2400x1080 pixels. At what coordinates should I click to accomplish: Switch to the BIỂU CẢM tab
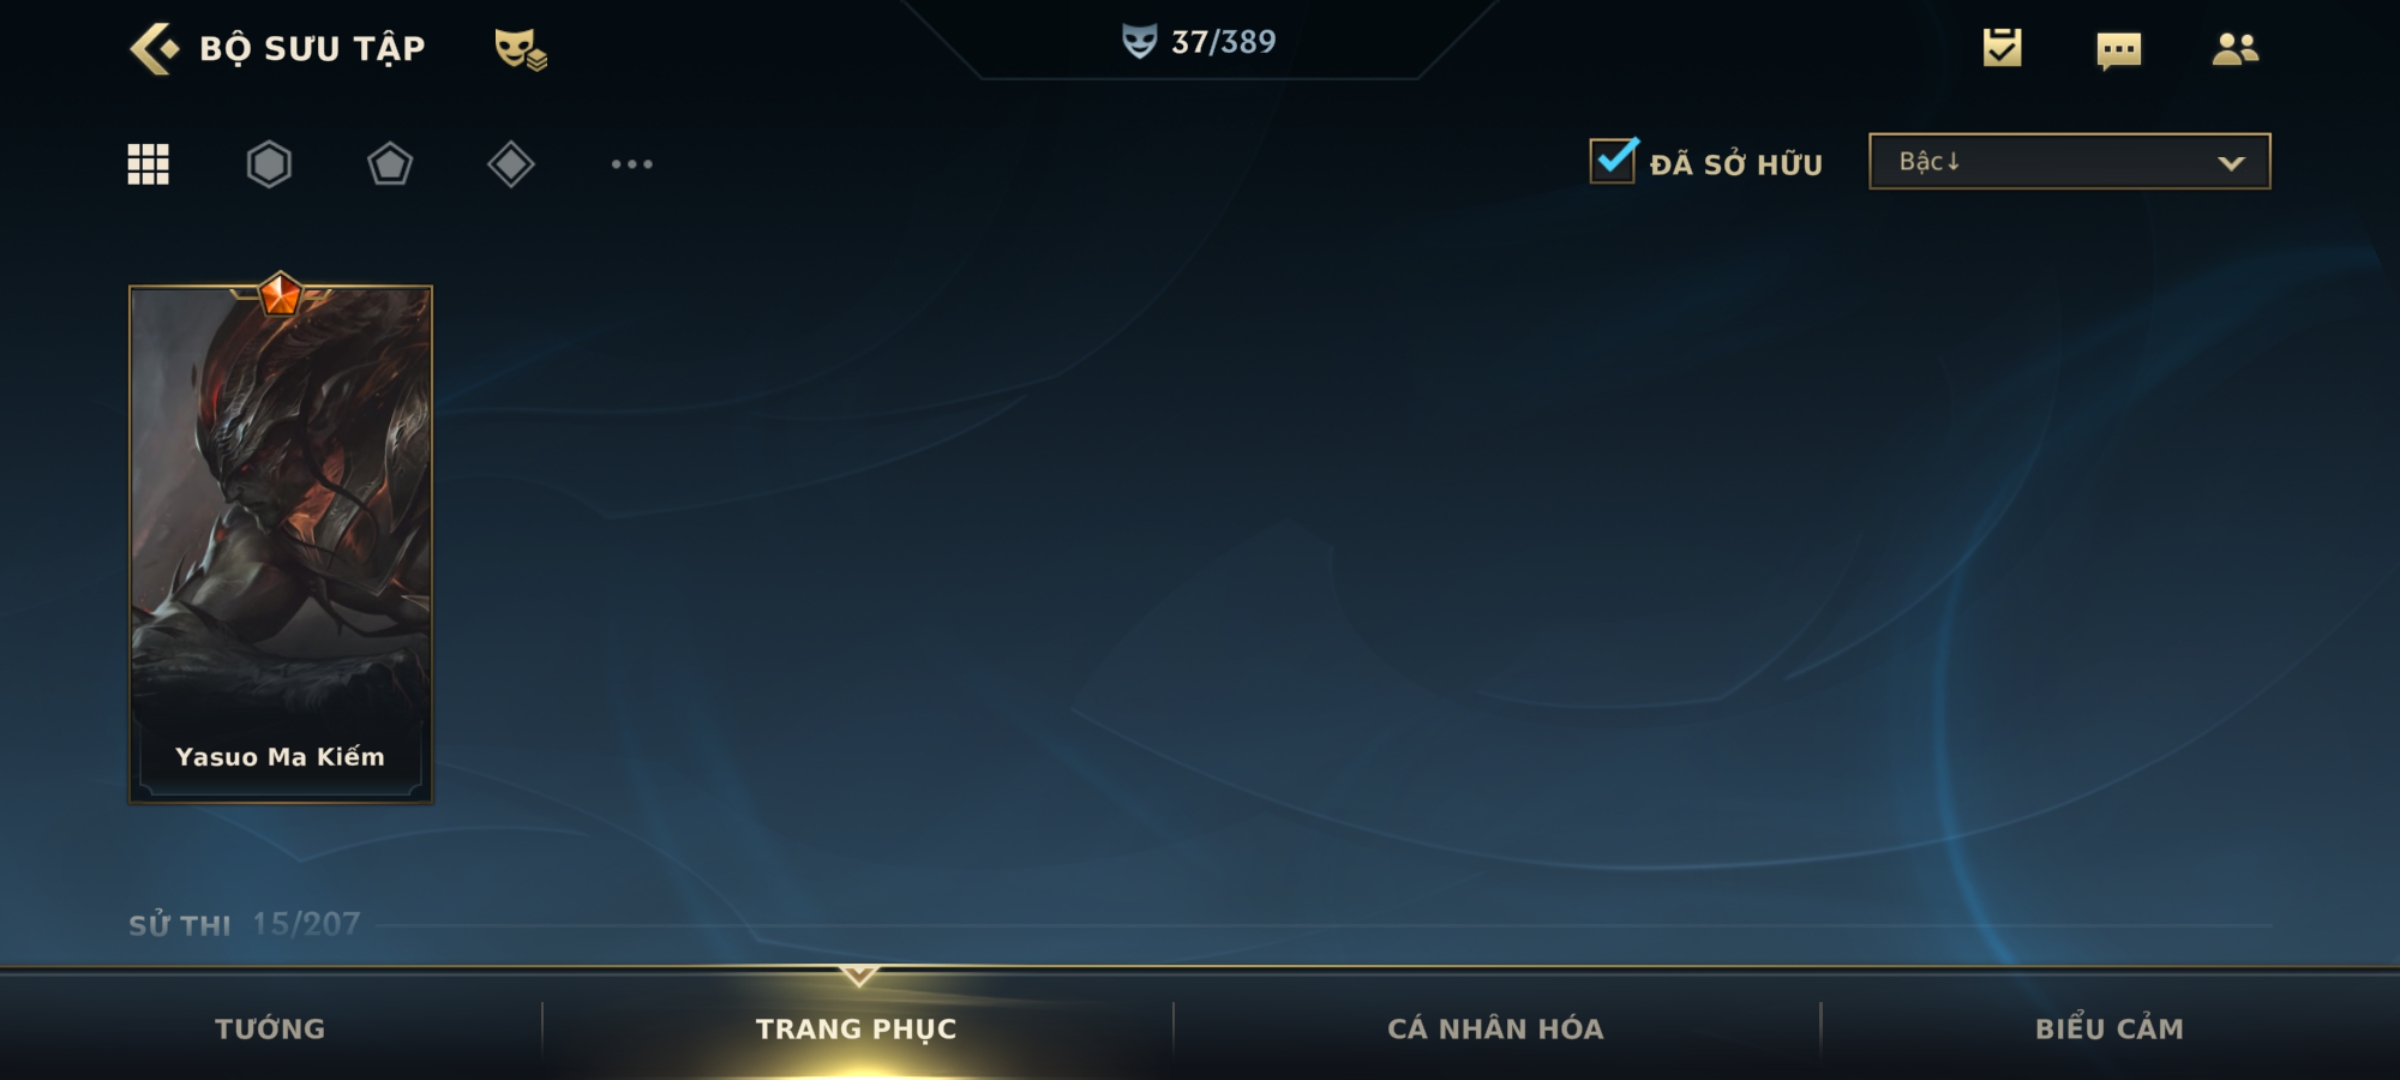click(x=2110, y=1028)
